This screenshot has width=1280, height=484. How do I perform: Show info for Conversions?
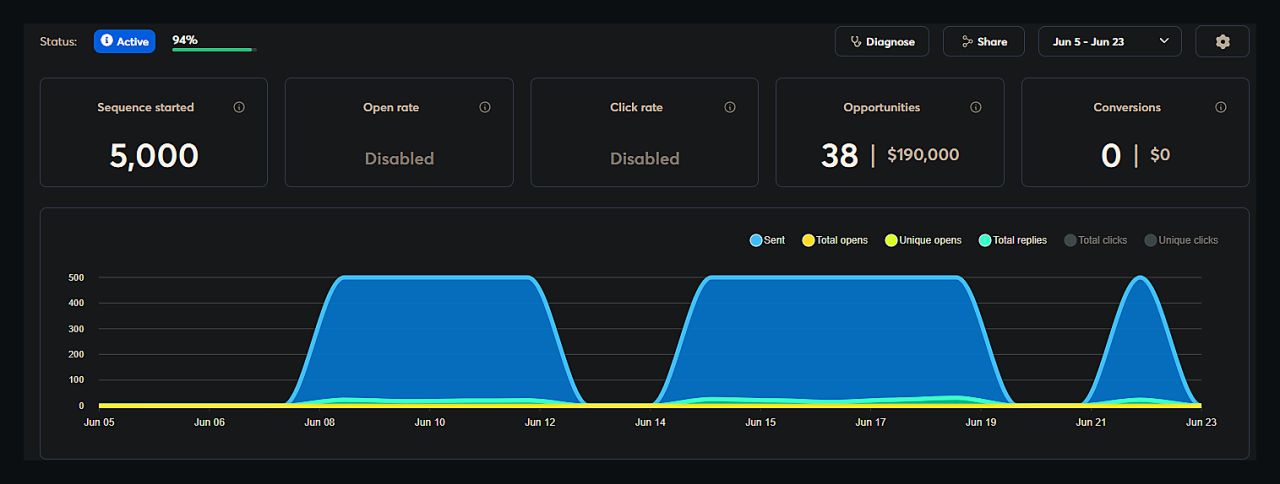1221,107
